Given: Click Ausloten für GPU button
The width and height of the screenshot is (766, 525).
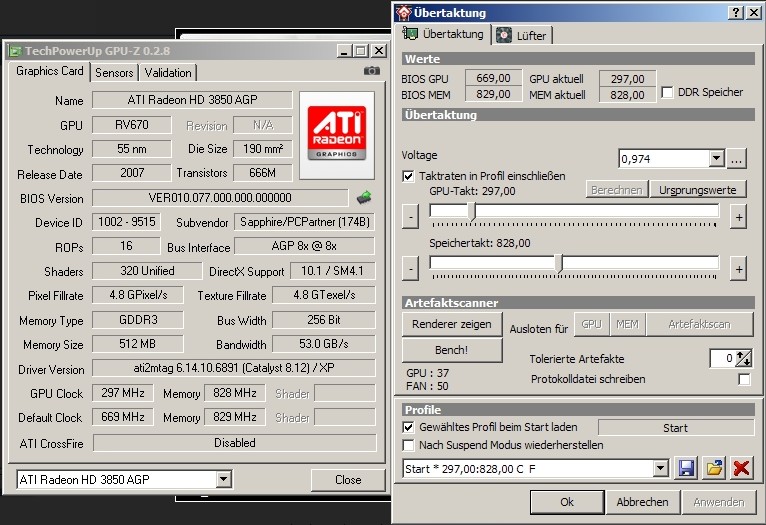Looking at the screenshot, I should 592,324.
